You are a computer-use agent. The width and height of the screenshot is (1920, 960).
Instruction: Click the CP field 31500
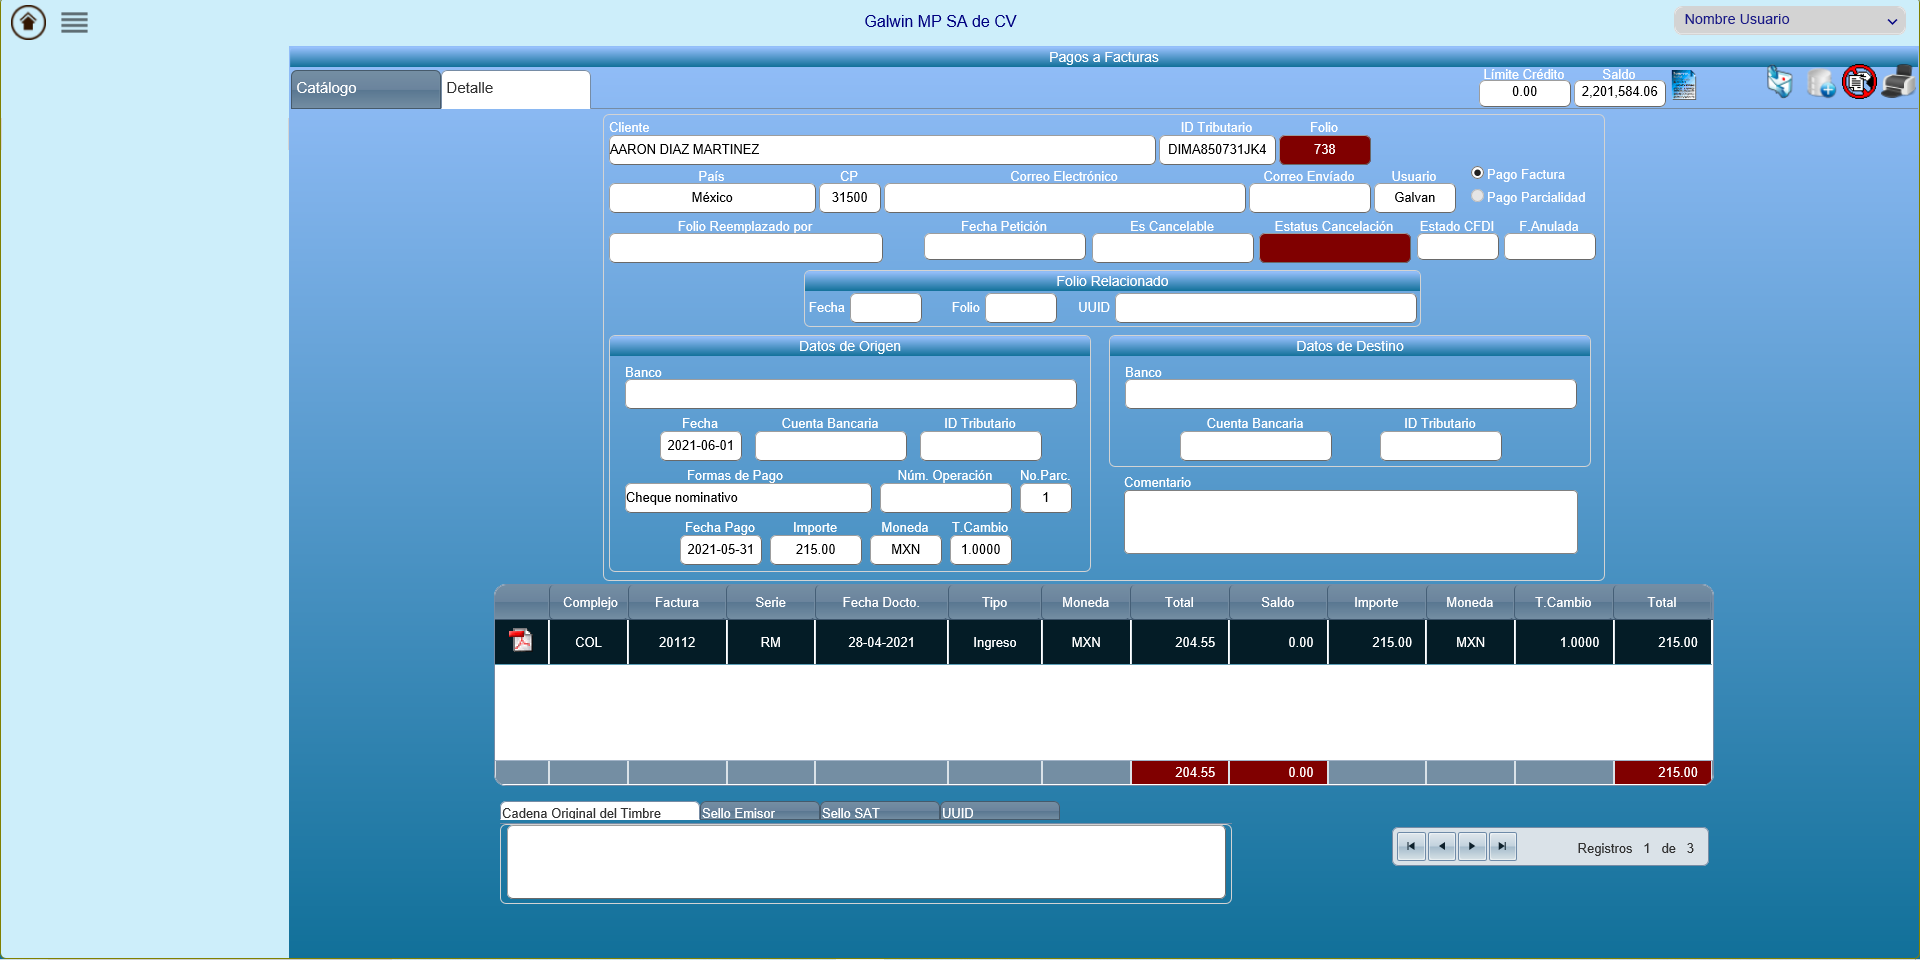click(x=850, y=198)
